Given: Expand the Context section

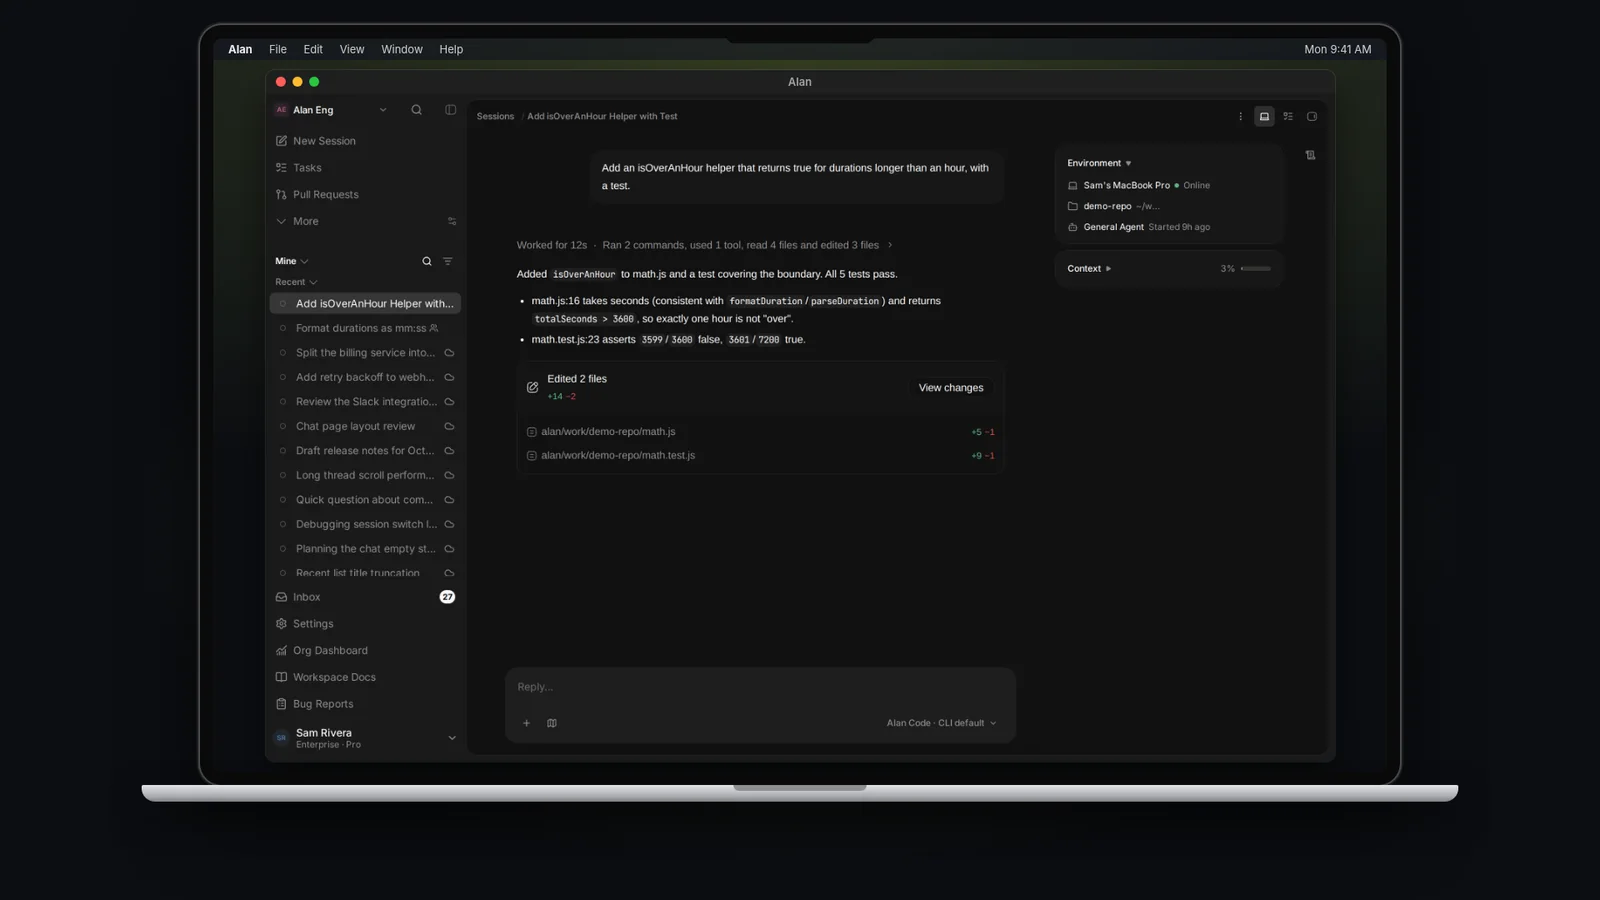Looking at the screenshot, I should [1089, 269].
